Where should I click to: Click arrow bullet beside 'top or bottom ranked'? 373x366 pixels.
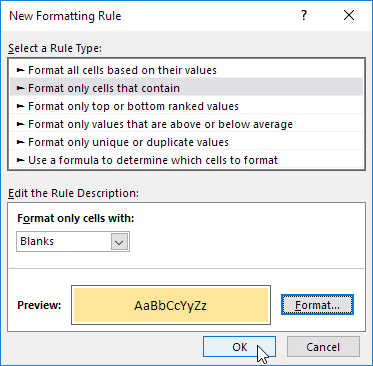point(21,106)
